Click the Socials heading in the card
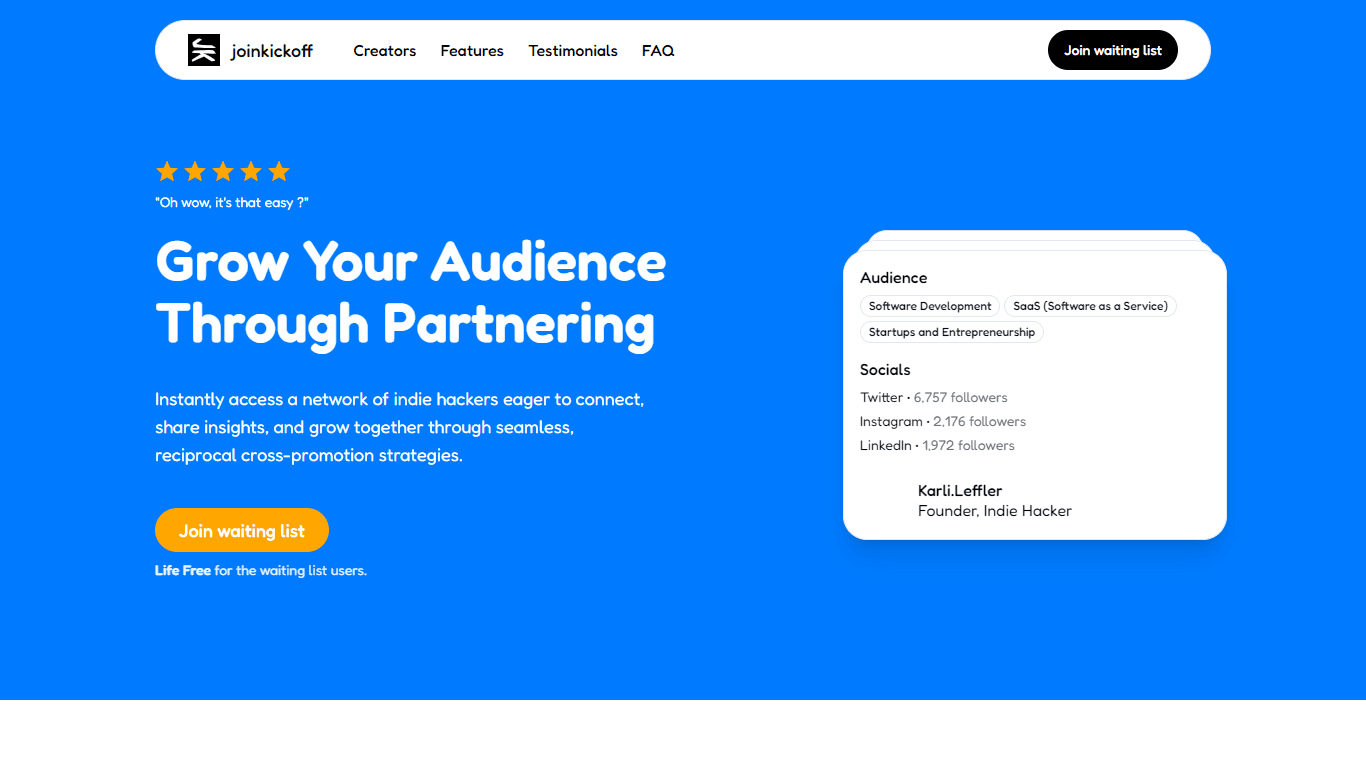 pyautogui.click(x=885, y=370)
